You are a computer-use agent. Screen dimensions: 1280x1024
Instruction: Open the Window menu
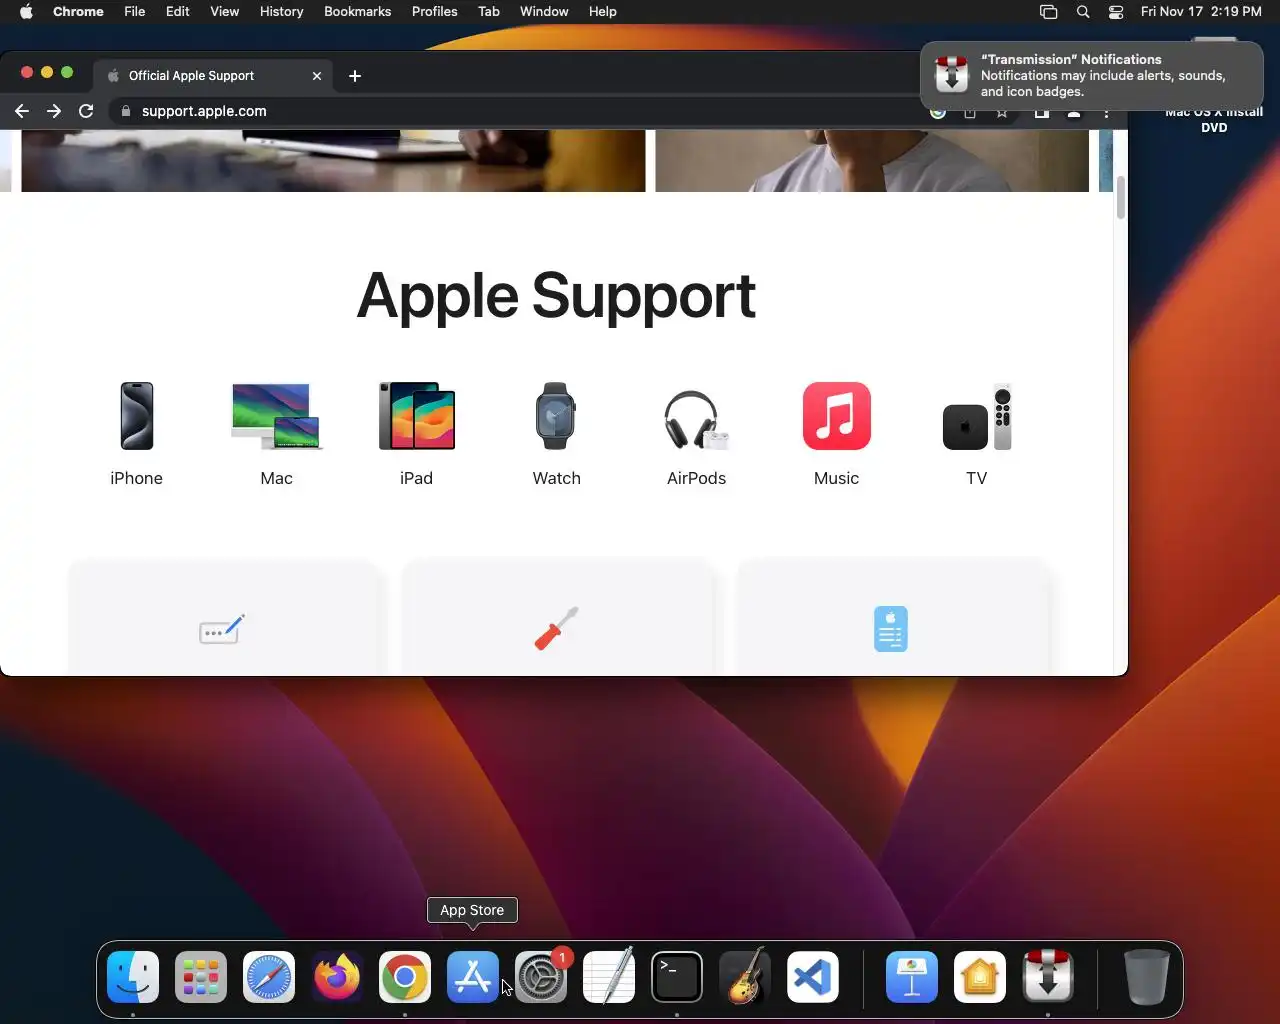coord(544,12)
